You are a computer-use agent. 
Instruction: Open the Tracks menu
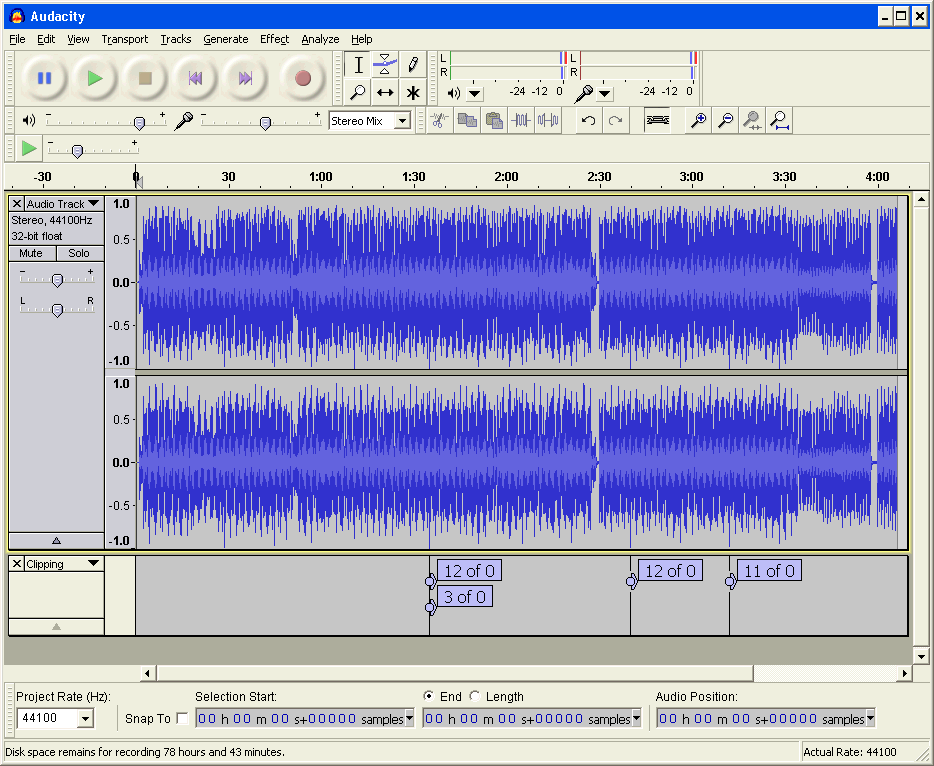(x=176, y=39)
